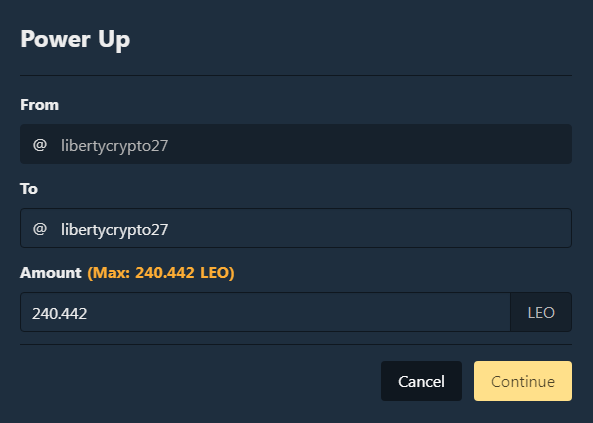Click the yellow Continue button
This screenshot has width=593, height=423.
pos(523,381)
